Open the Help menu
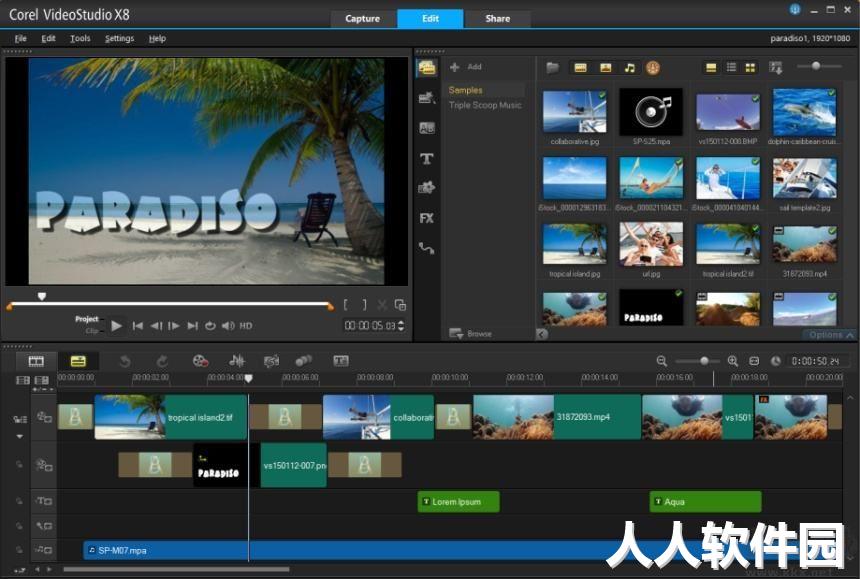 [x=157, y=38]
